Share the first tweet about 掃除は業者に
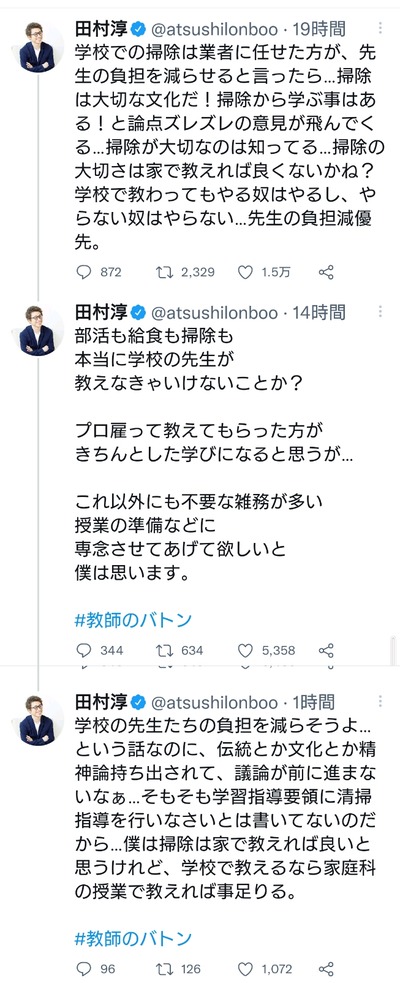The height and width of the screenshot is (983, 400). tap(326, 272)
